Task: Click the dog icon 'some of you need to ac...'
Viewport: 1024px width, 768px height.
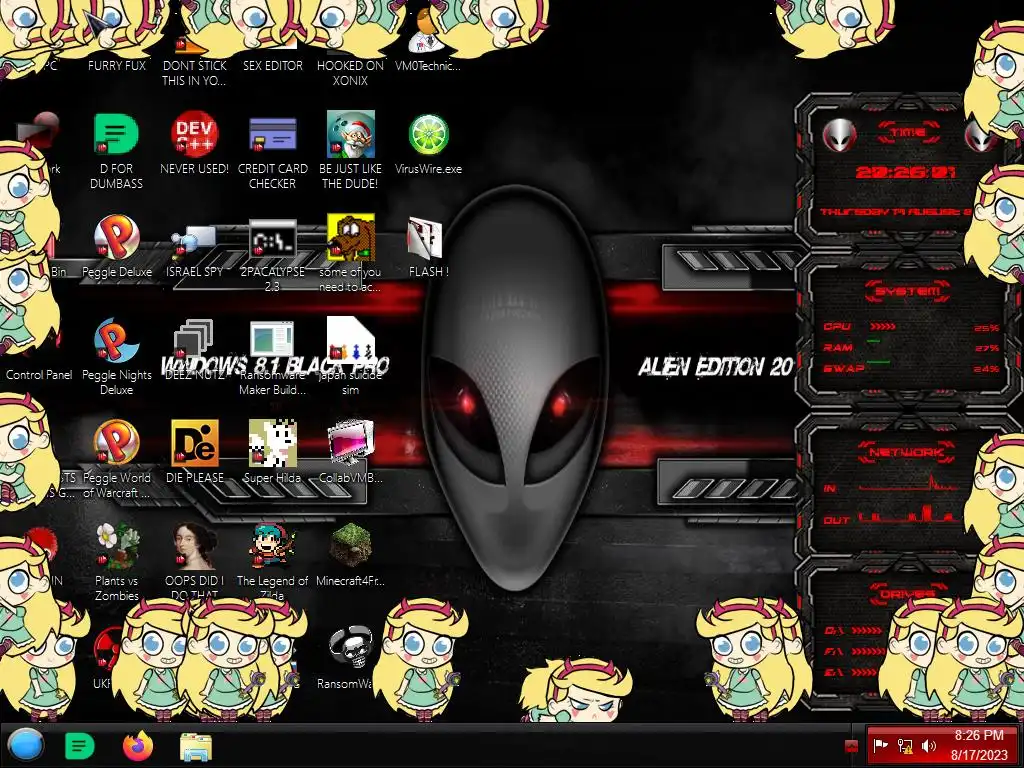Action: [351, 236]
